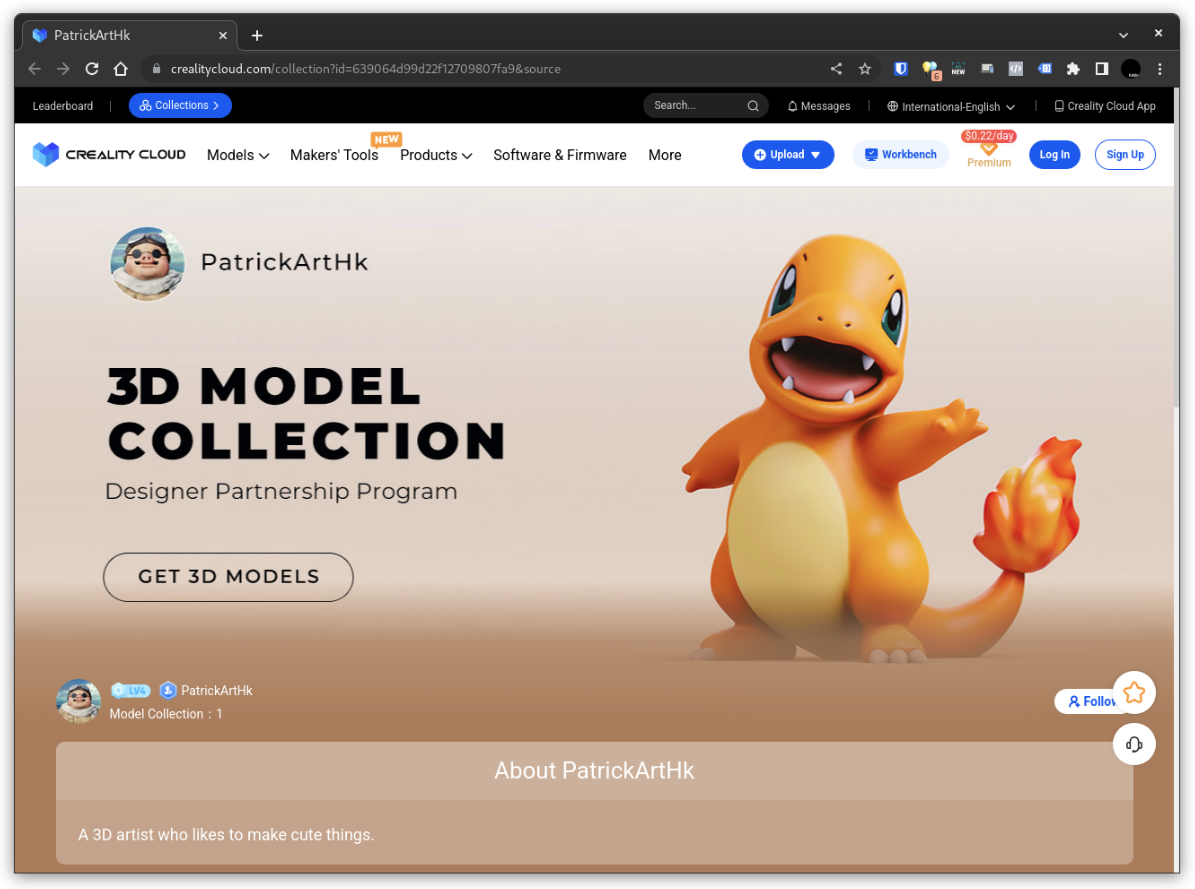Open the headset support button
The image size is (1195, 889).
click(x=1134, y=744)
